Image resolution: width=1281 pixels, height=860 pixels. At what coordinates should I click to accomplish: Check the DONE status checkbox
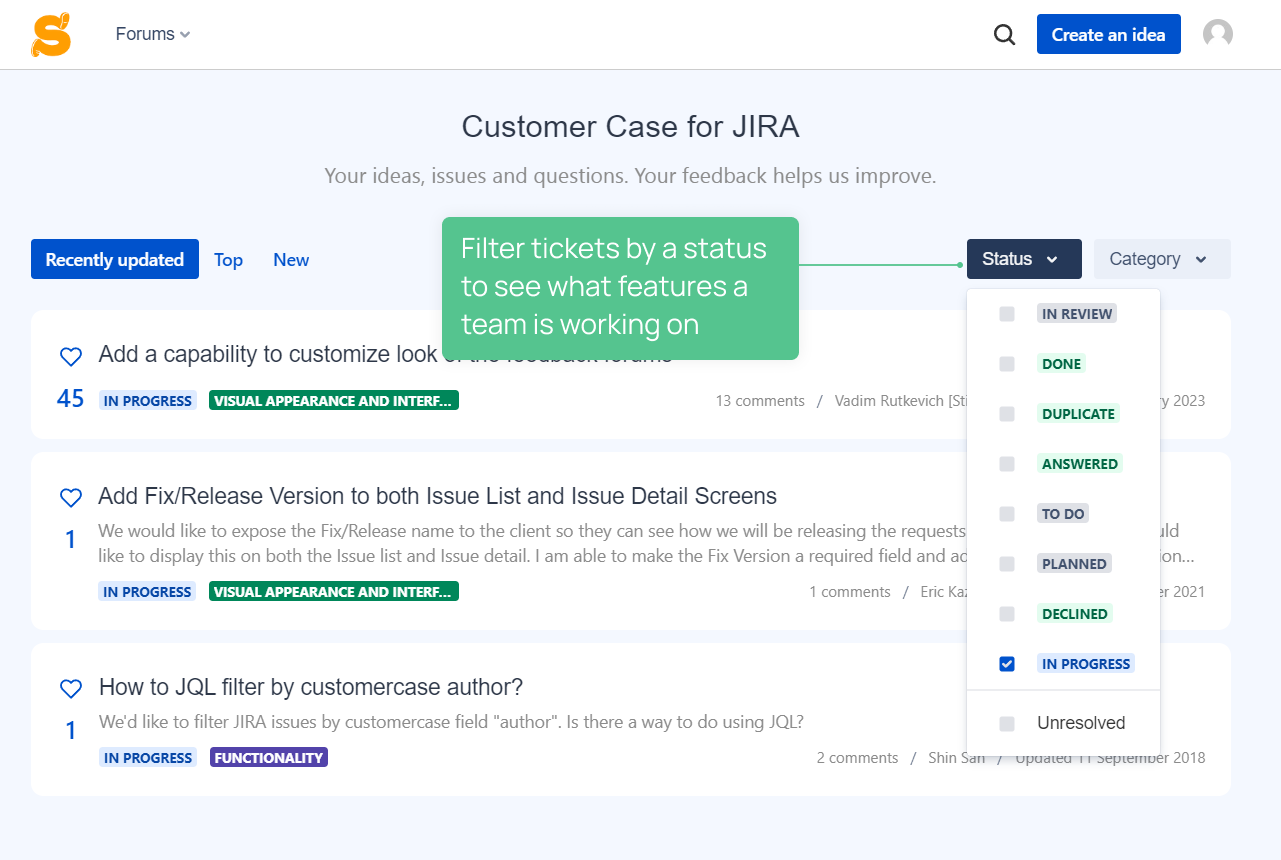tap(1007, 364)
